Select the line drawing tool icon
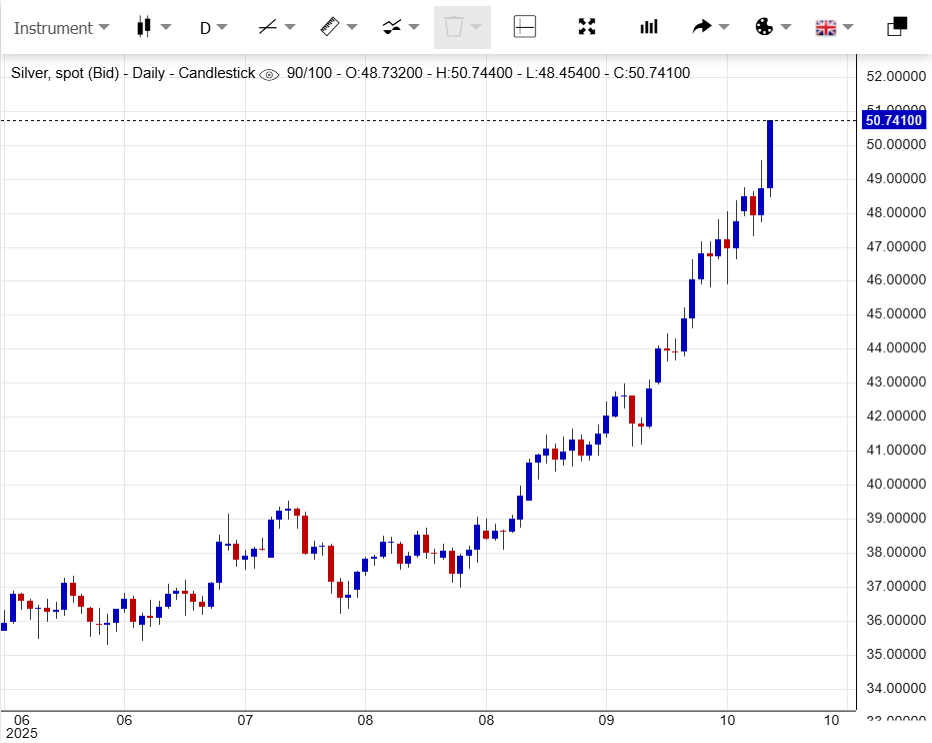This screenshot has height=743, width=932. pyautogui.click(x=267, y=27)
